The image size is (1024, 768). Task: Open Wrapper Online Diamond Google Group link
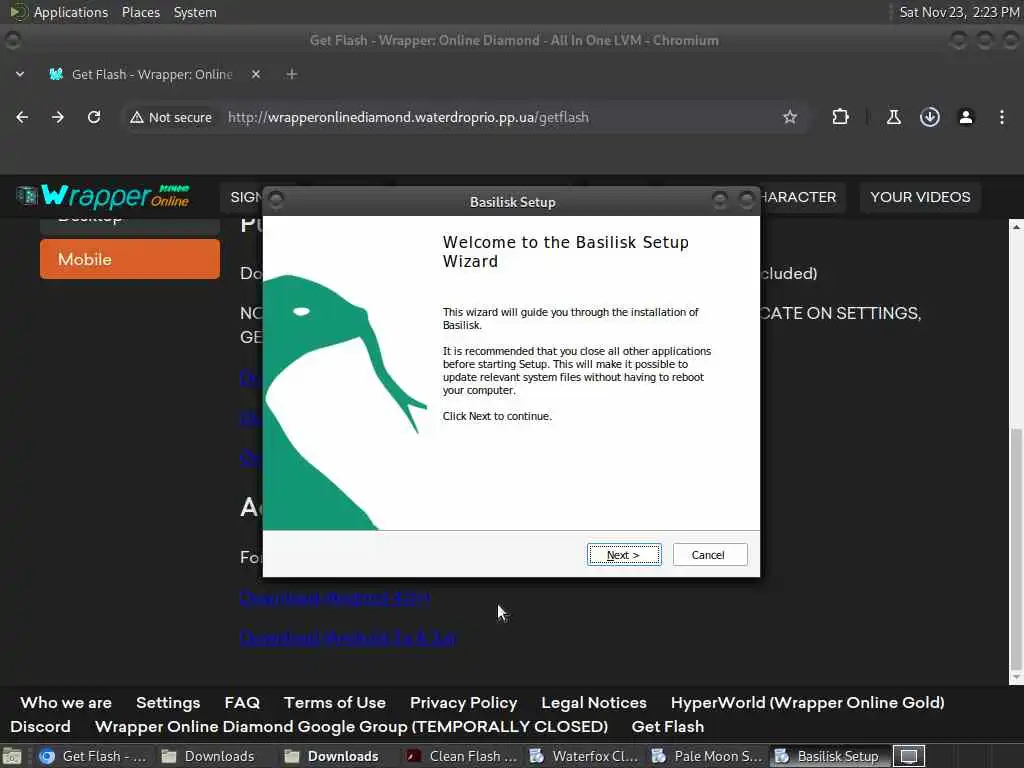[x=351, y=727]
